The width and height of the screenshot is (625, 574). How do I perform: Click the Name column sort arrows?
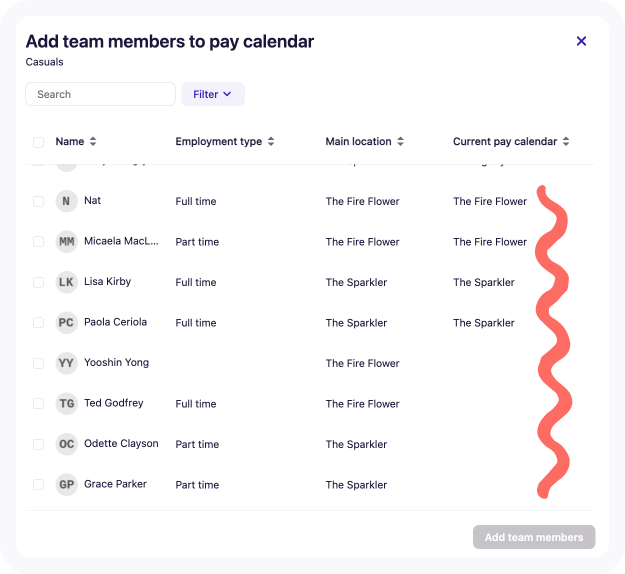coord(93,142)
